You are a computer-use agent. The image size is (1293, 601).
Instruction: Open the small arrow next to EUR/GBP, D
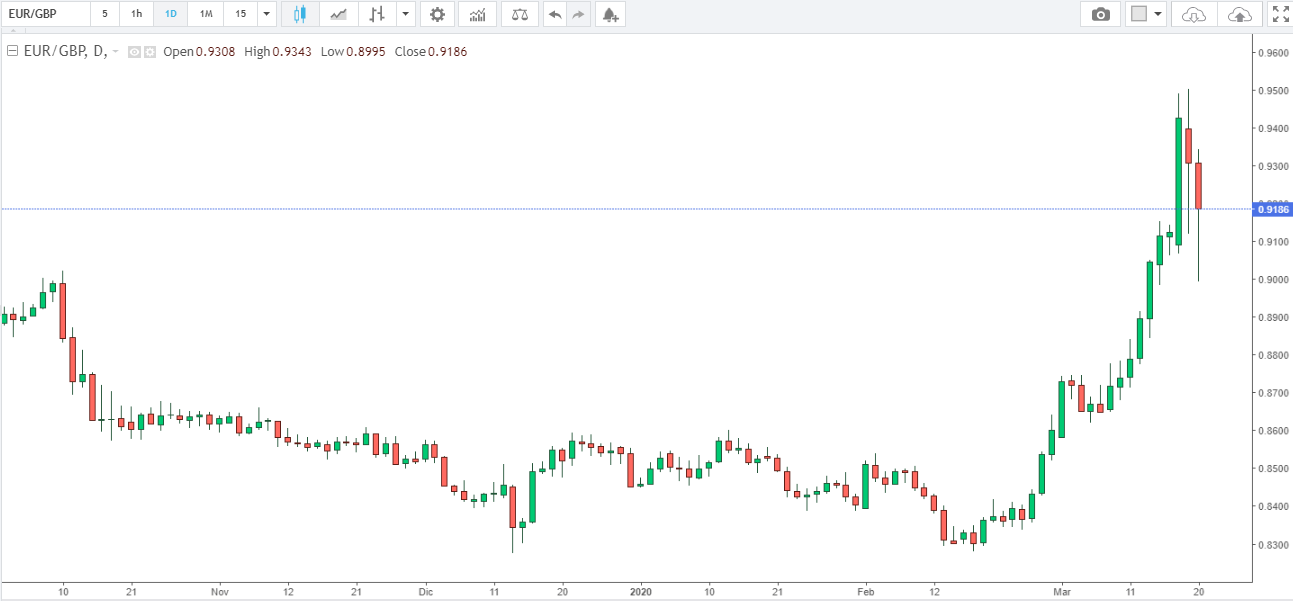(116, 51)
